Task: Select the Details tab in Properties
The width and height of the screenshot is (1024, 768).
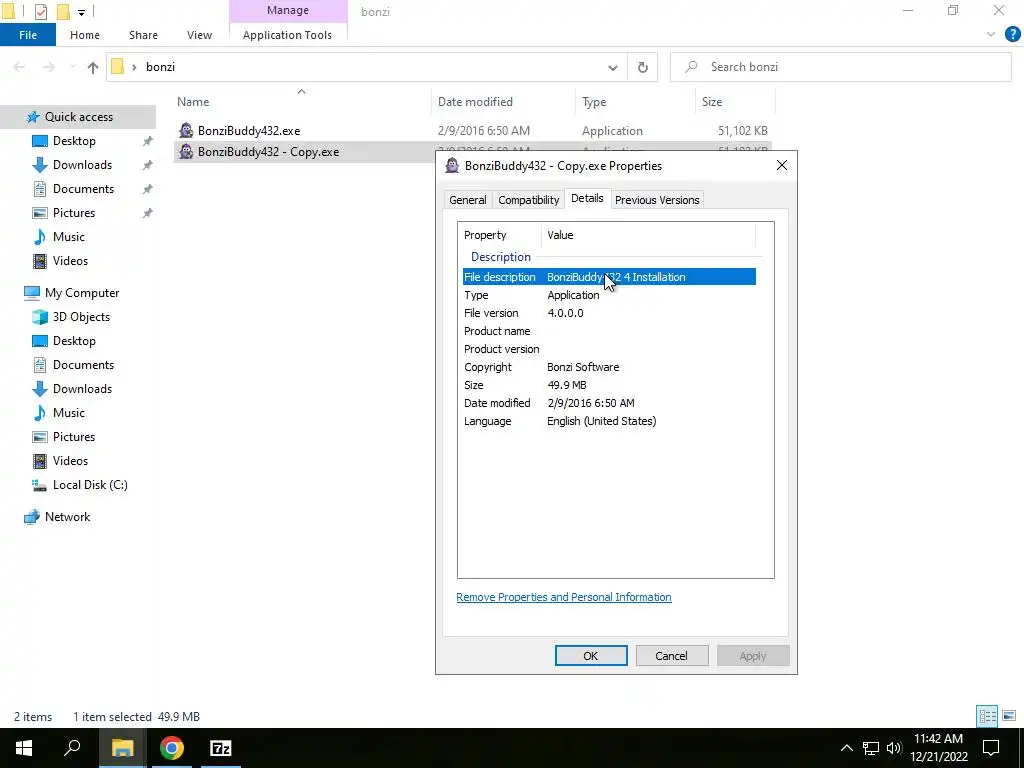Action: (x=587, y=198)
